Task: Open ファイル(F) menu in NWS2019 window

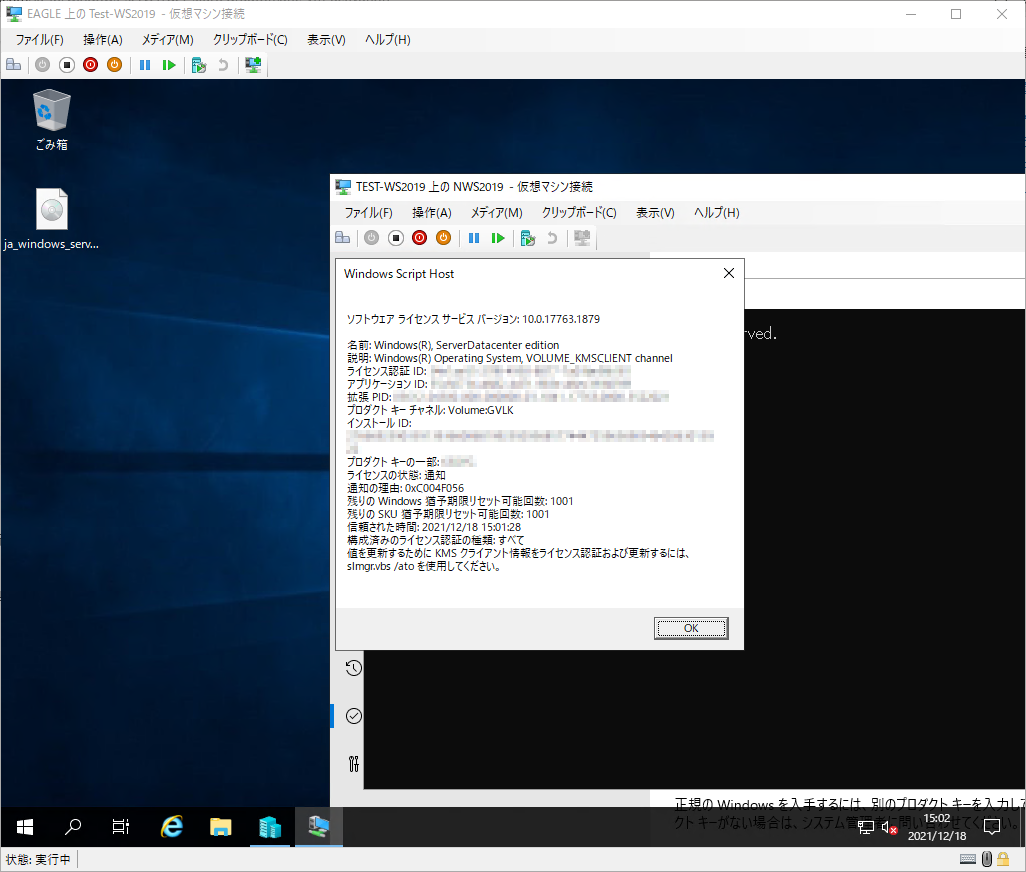Action: point(368,213)
